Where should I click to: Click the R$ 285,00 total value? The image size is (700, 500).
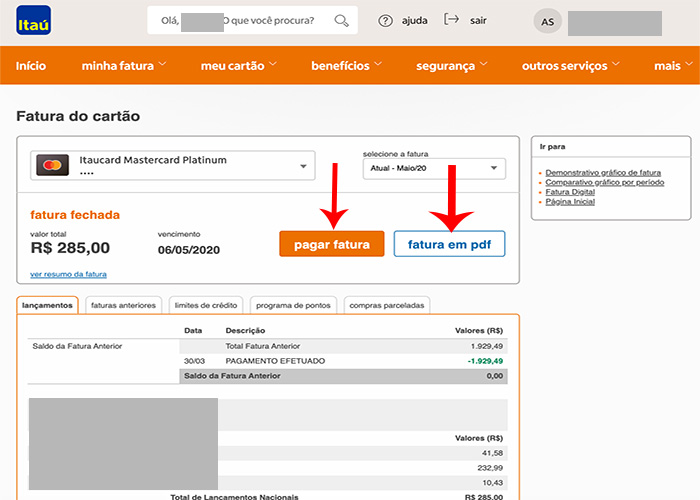tap(70, 248)
